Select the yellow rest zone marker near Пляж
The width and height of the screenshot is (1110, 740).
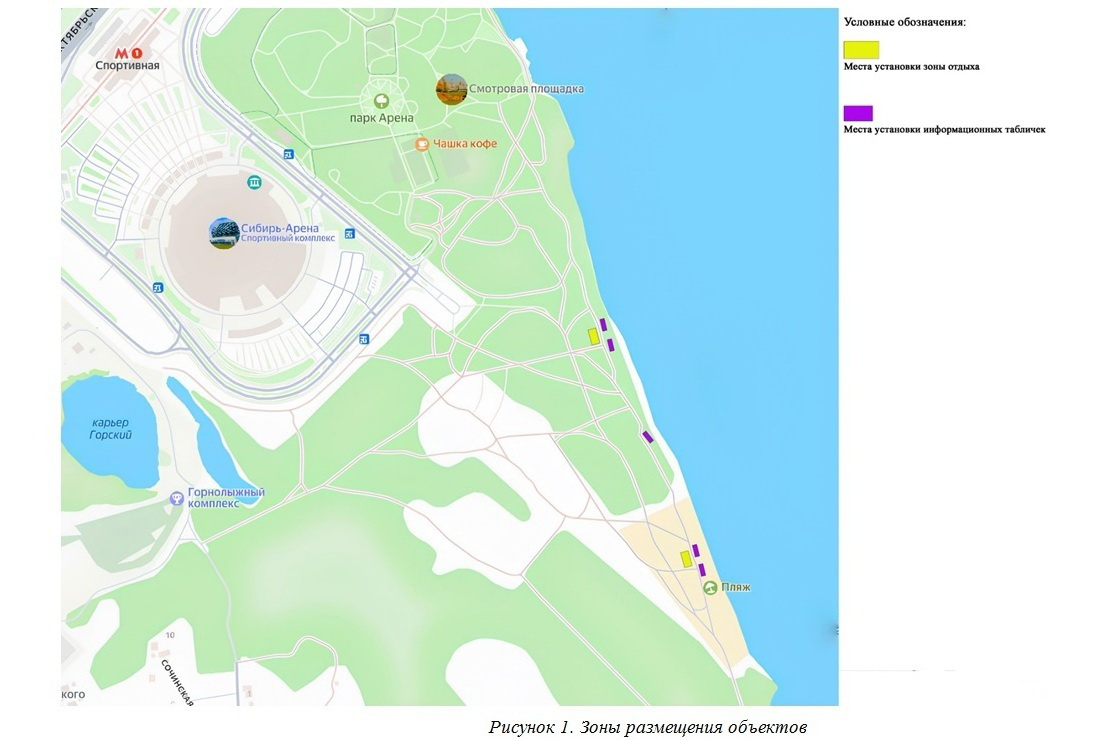(686, 559)
